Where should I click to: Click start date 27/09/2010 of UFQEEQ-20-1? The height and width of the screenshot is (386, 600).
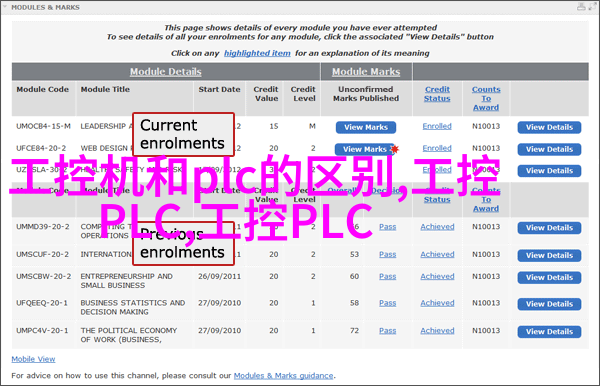click(219, 303)
